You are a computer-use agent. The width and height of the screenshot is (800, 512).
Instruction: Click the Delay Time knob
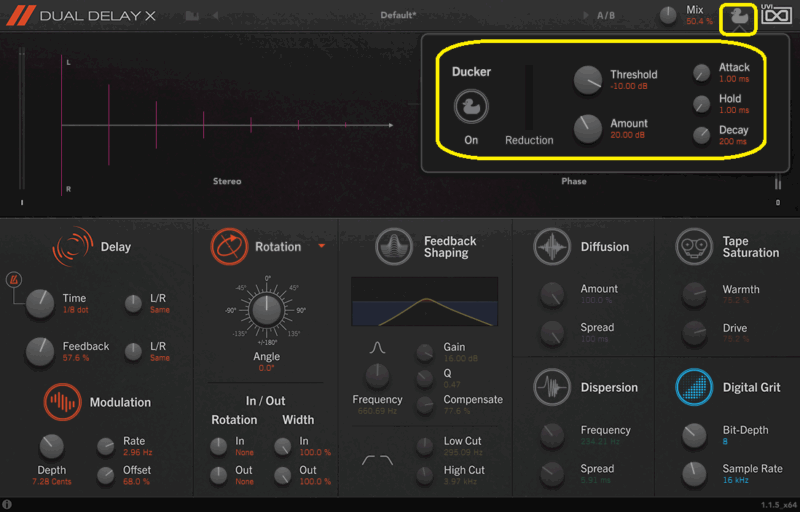[x=40, y=304]
